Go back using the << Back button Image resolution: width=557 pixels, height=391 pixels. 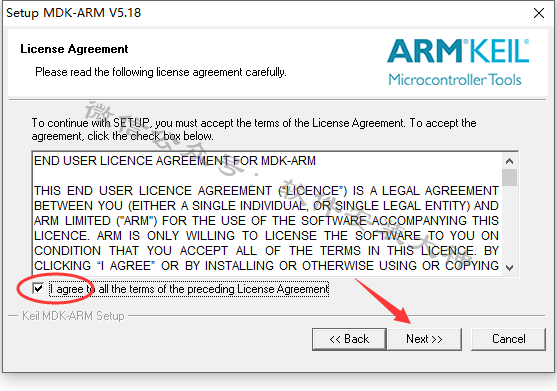coord(349,339)
